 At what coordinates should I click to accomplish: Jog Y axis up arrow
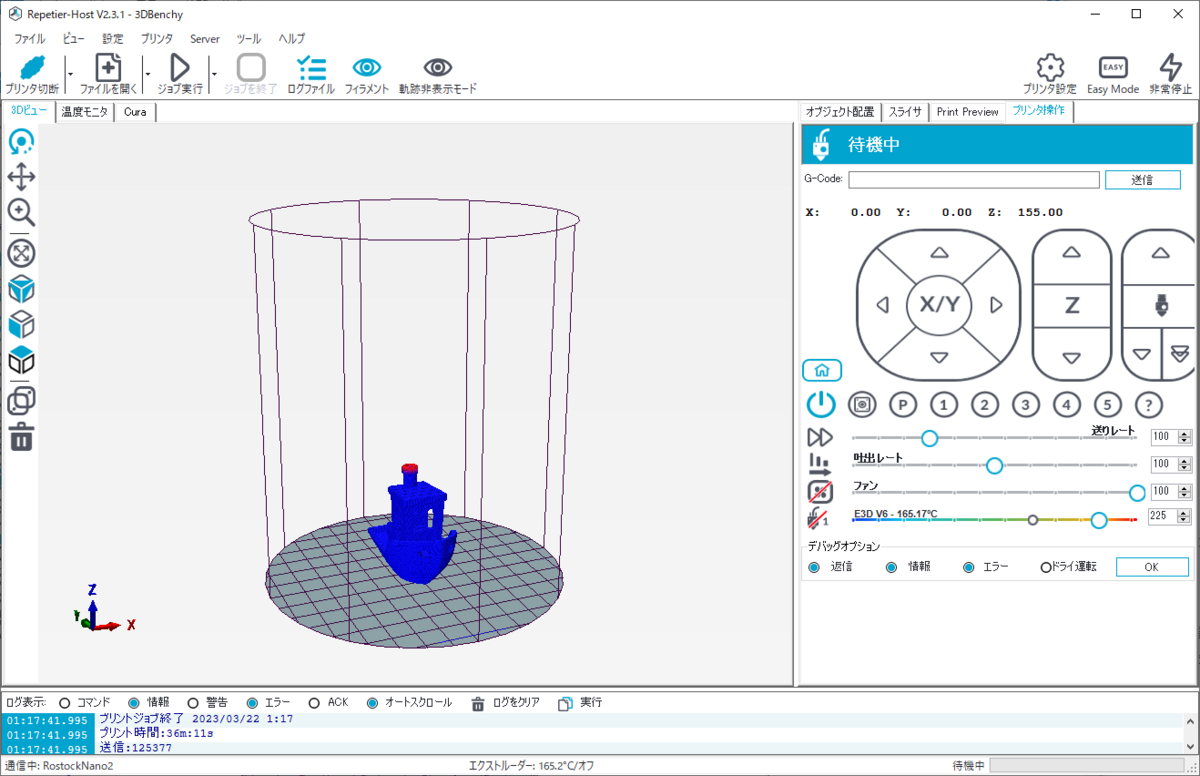coord(938,253)
